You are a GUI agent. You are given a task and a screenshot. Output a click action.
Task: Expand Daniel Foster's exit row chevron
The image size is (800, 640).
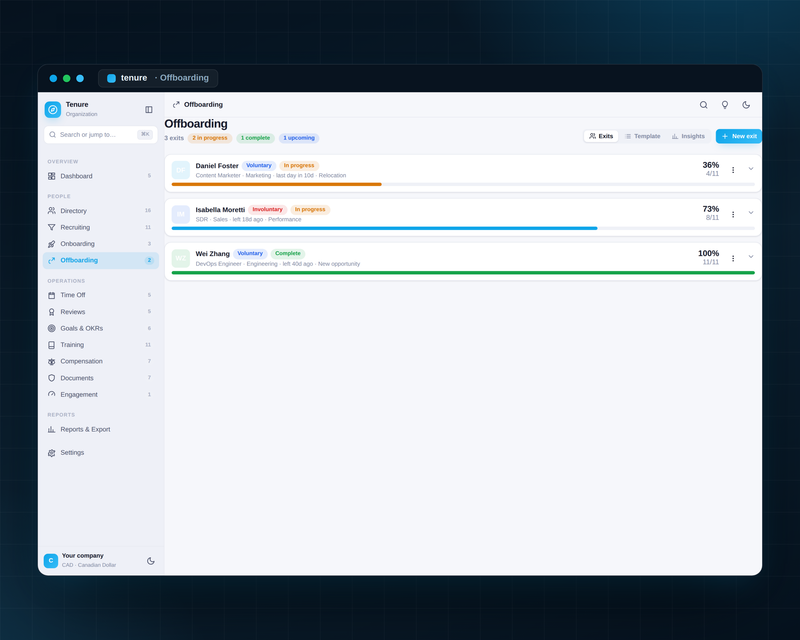tap(751, 169)
